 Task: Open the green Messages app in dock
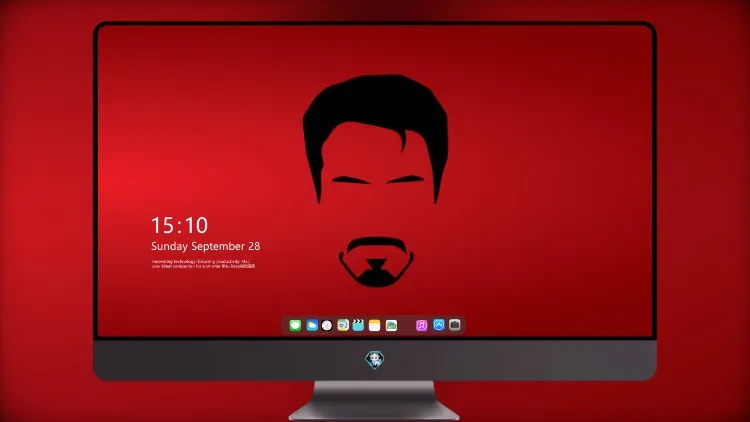pos(295,325)
